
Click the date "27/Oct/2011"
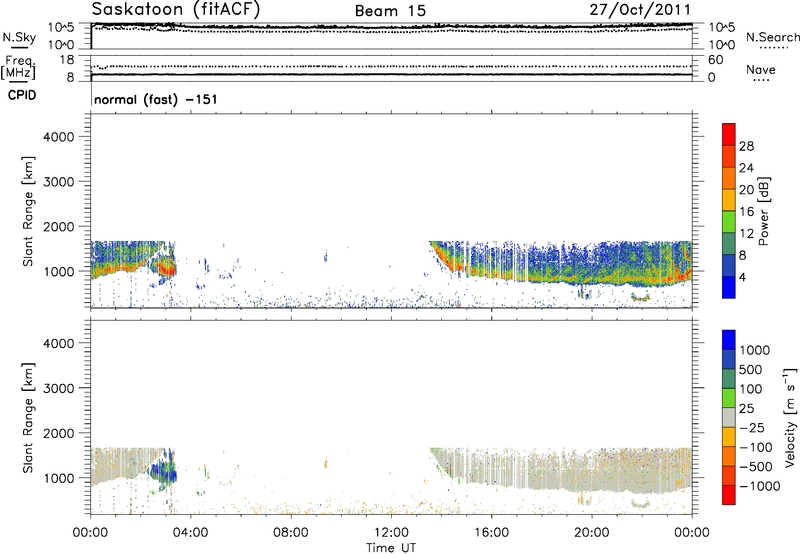(x=640, y=10)
